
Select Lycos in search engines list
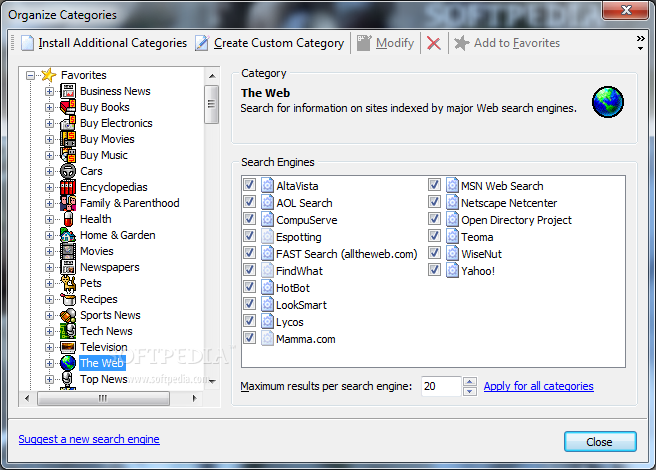[290, 322]
